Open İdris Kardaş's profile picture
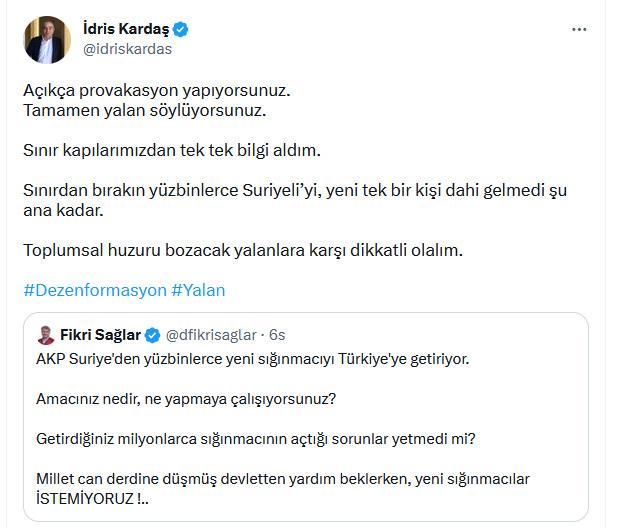Screen dimensions: 630x528 46,40
